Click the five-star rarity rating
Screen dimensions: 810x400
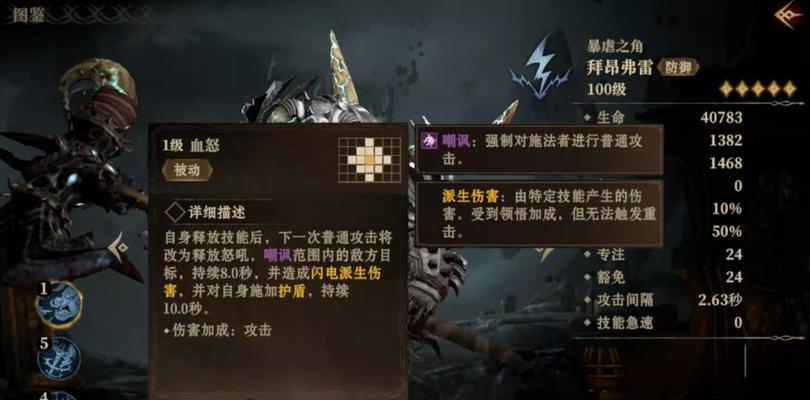tap(757, 89)
